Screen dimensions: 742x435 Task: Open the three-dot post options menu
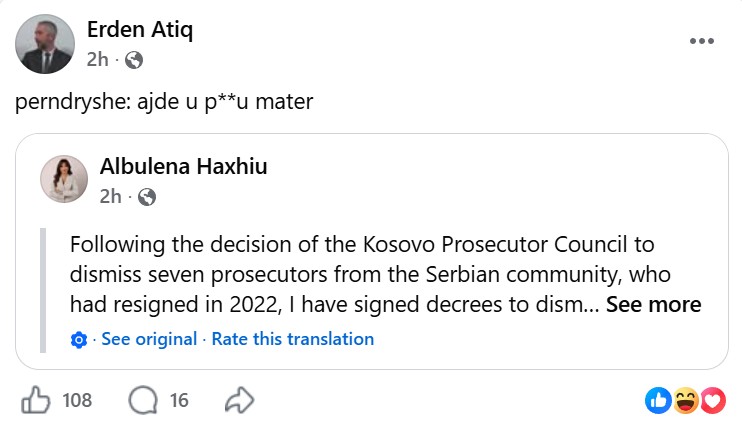702,41
